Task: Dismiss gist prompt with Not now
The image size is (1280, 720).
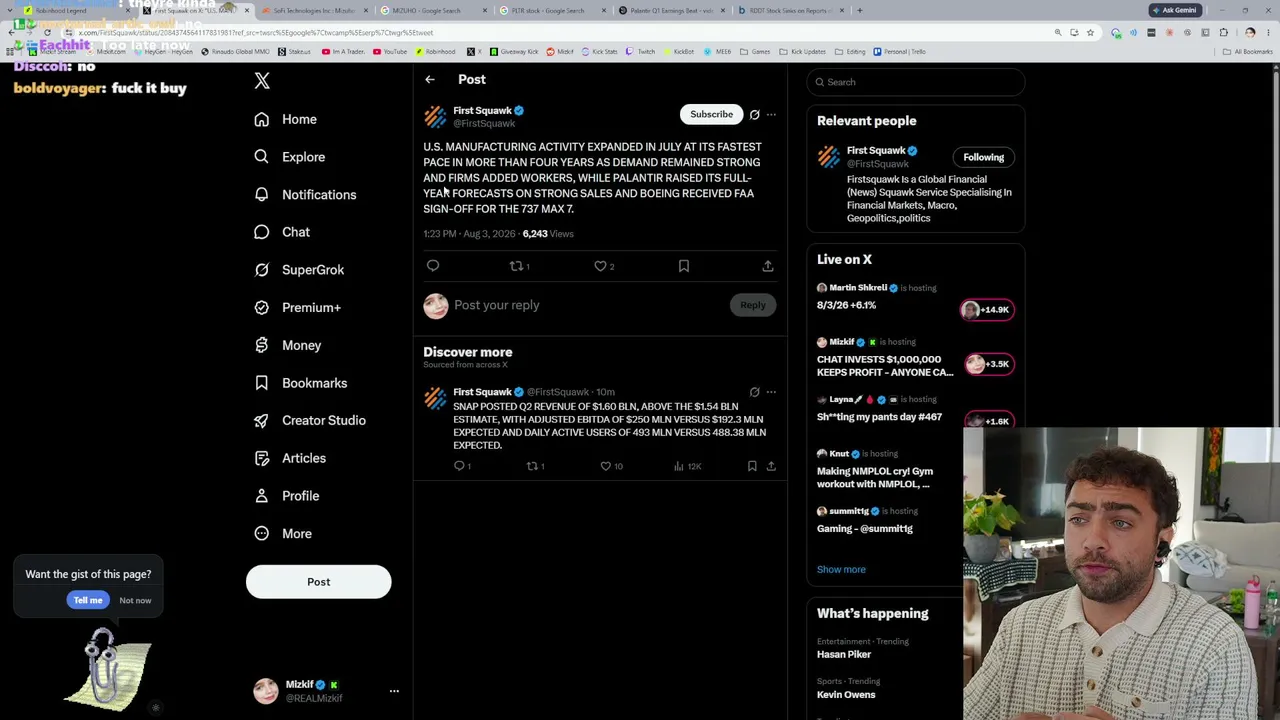Action: 135,601
